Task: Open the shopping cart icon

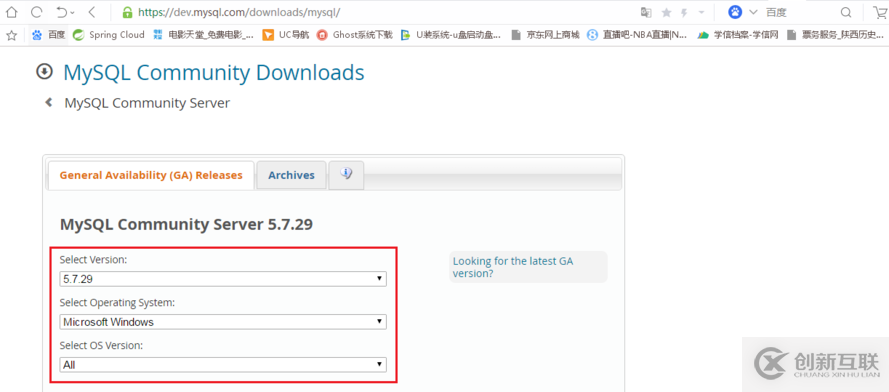Action: pyautogui.click(x=880, y=12)
